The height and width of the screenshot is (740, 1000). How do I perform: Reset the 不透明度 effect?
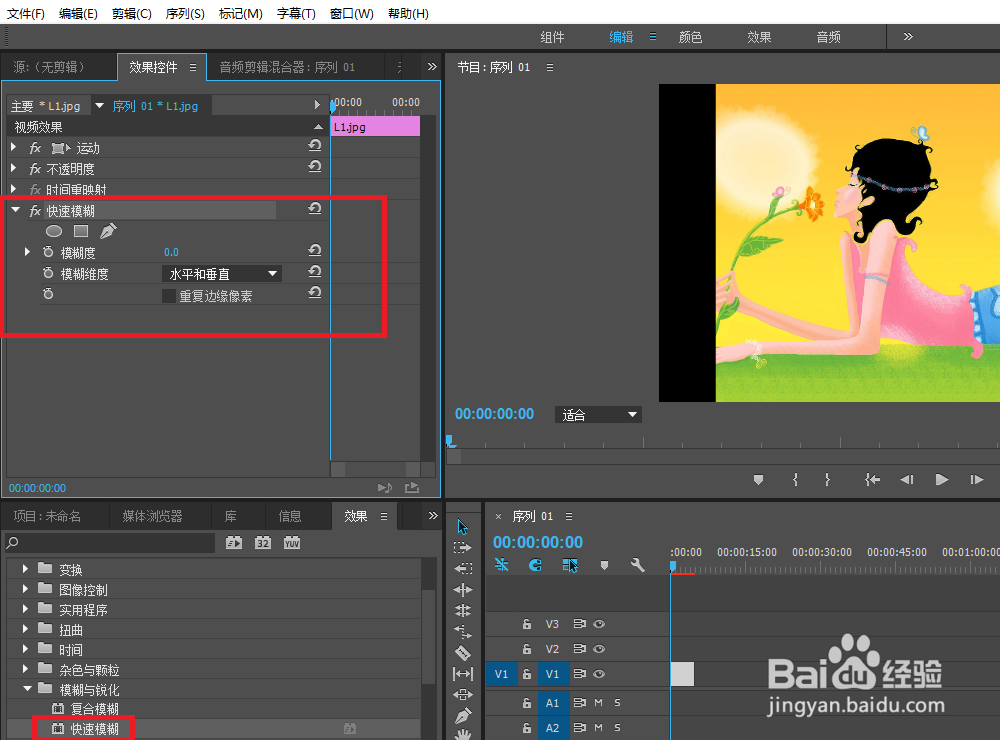pos(314,167)
